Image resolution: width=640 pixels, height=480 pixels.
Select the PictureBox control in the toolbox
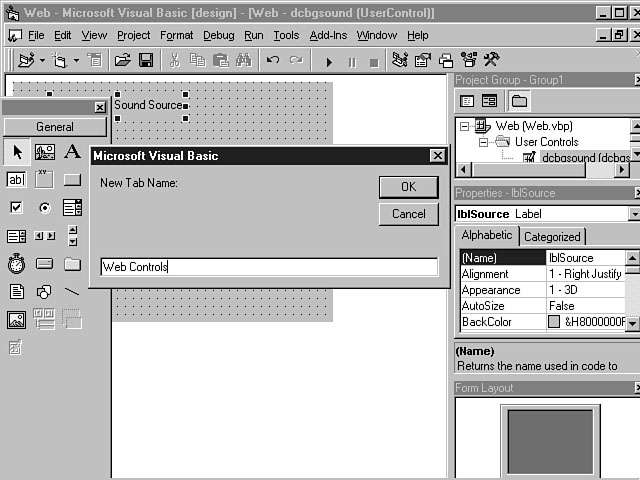[45, 152]
